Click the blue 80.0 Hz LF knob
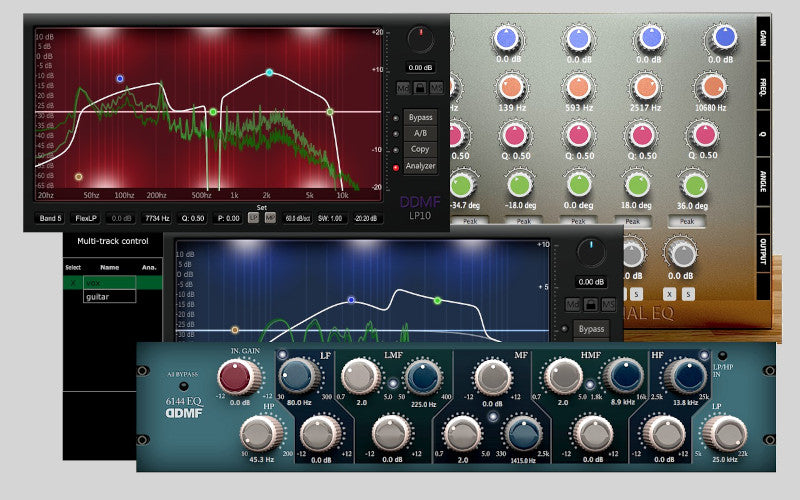 coord(298,376)
